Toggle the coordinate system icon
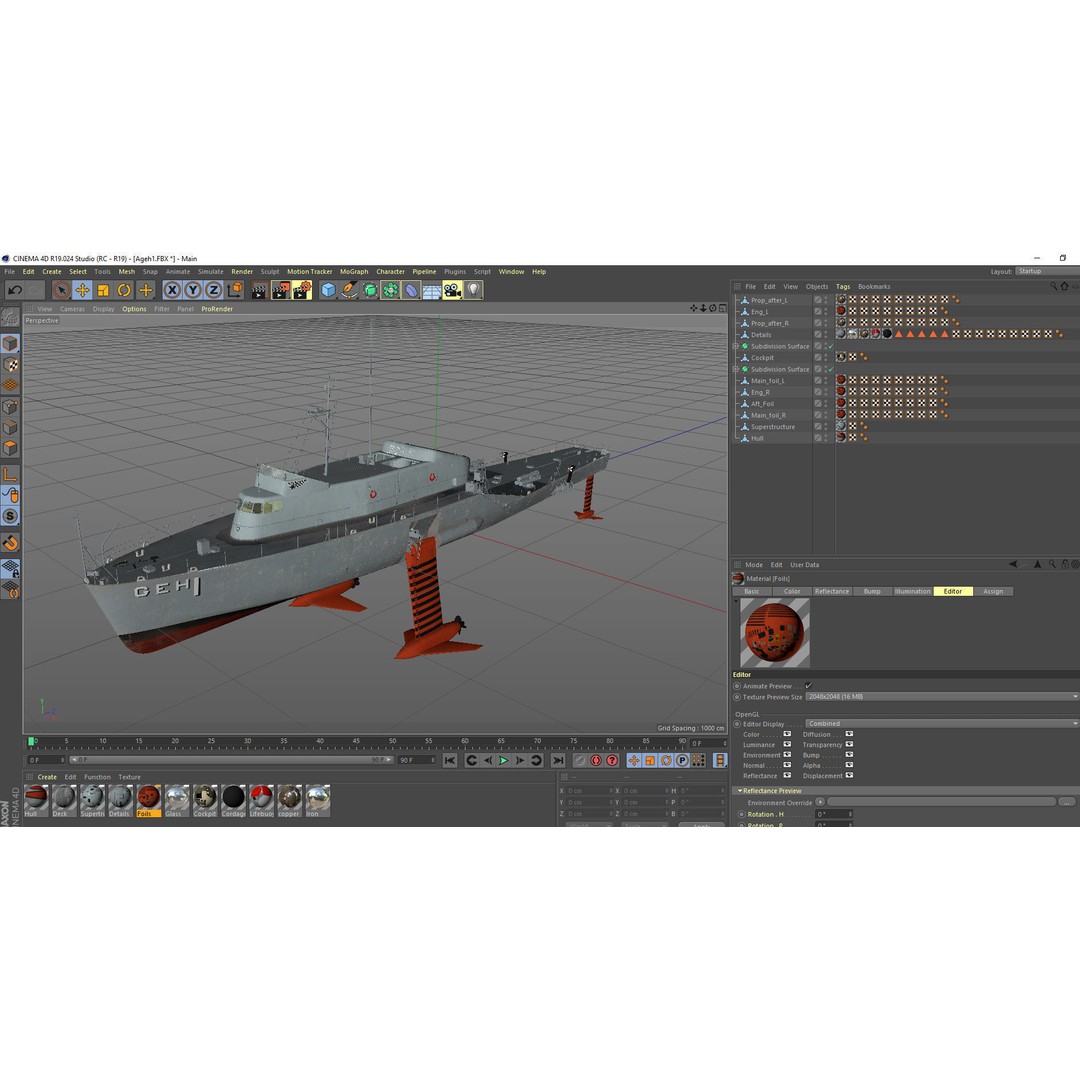 click(x=235, y=290)
